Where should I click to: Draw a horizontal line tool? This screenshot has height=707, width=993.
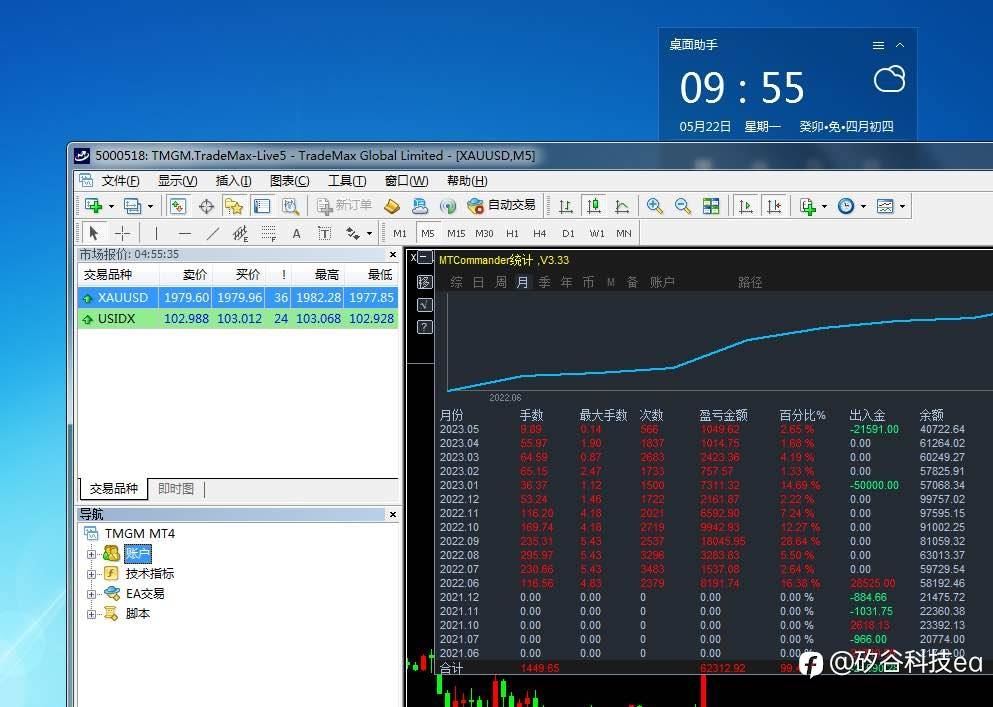click(184, 233)
